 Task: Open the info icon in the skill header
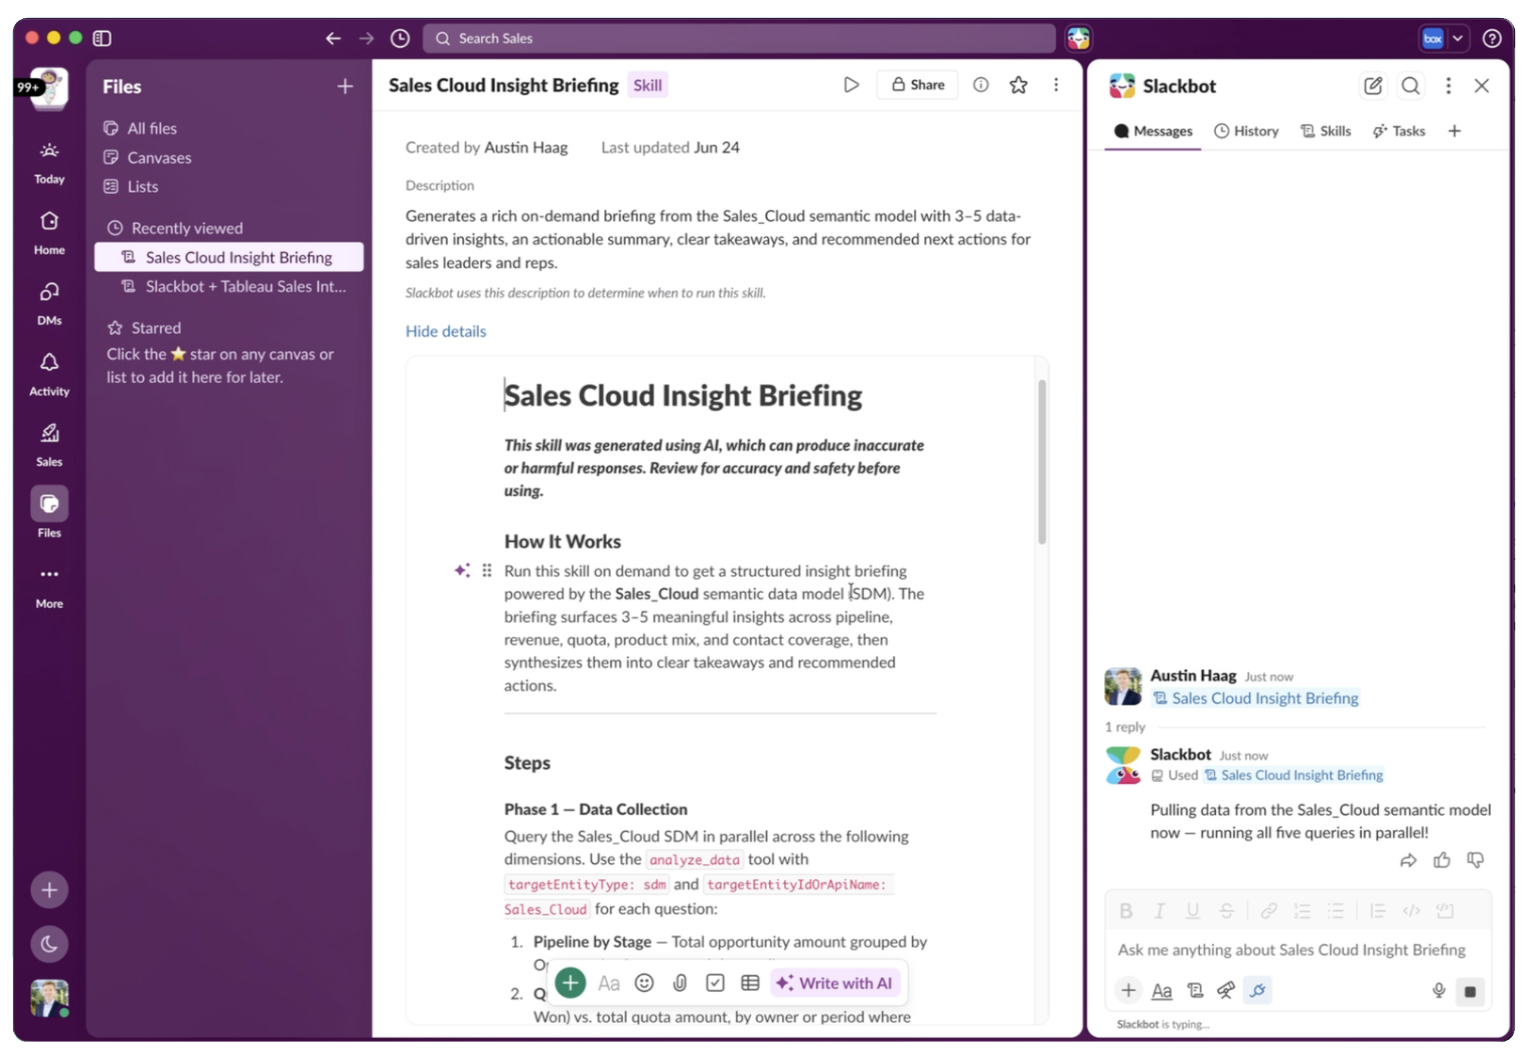(x=981, y=85)
